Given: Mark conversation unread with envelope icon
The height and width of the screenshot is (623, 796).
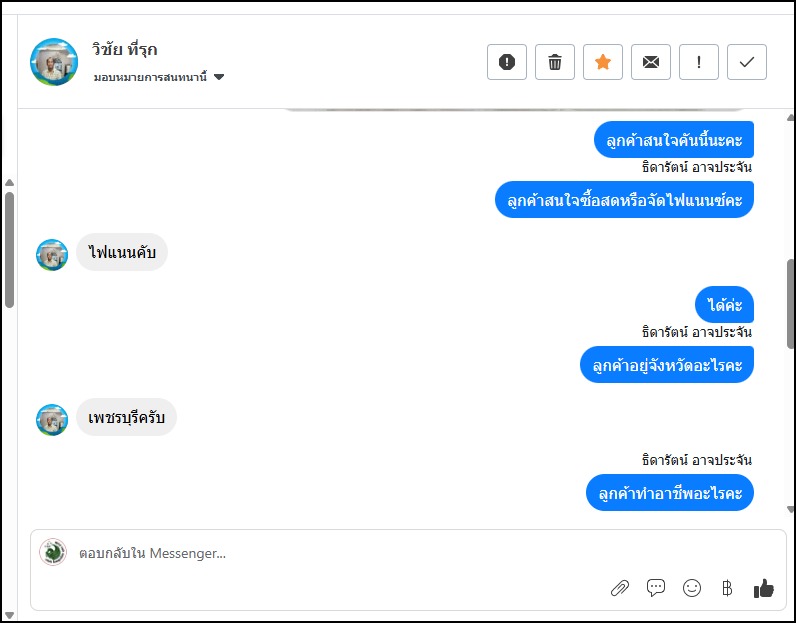Looking at the screenshot, I should tap(651, 62).
